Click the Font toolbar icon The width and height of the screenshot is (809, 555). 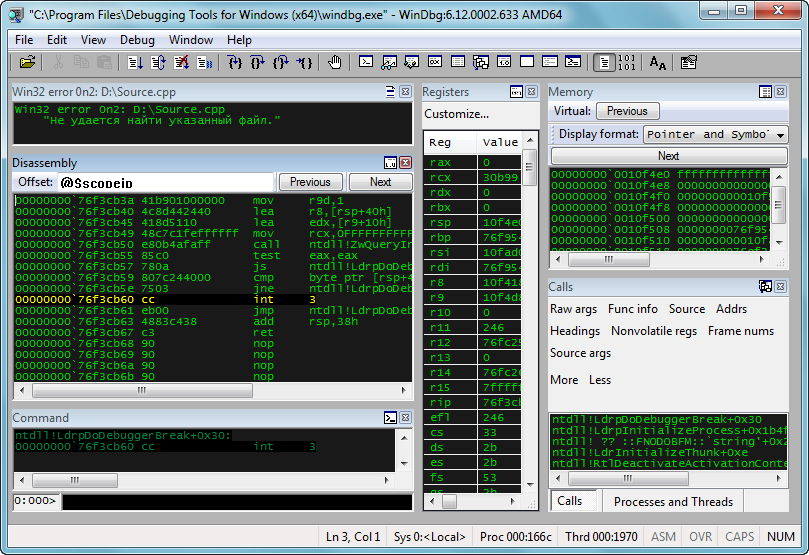point(657,62)
